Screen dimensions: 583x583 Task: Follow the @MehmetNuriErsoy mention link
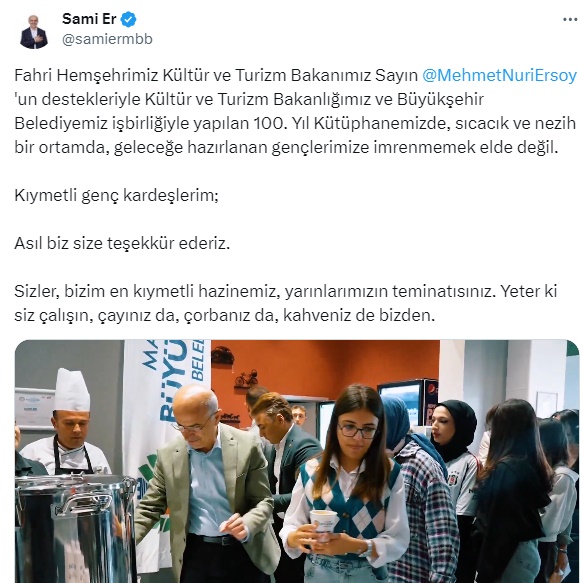click(499, 75)
